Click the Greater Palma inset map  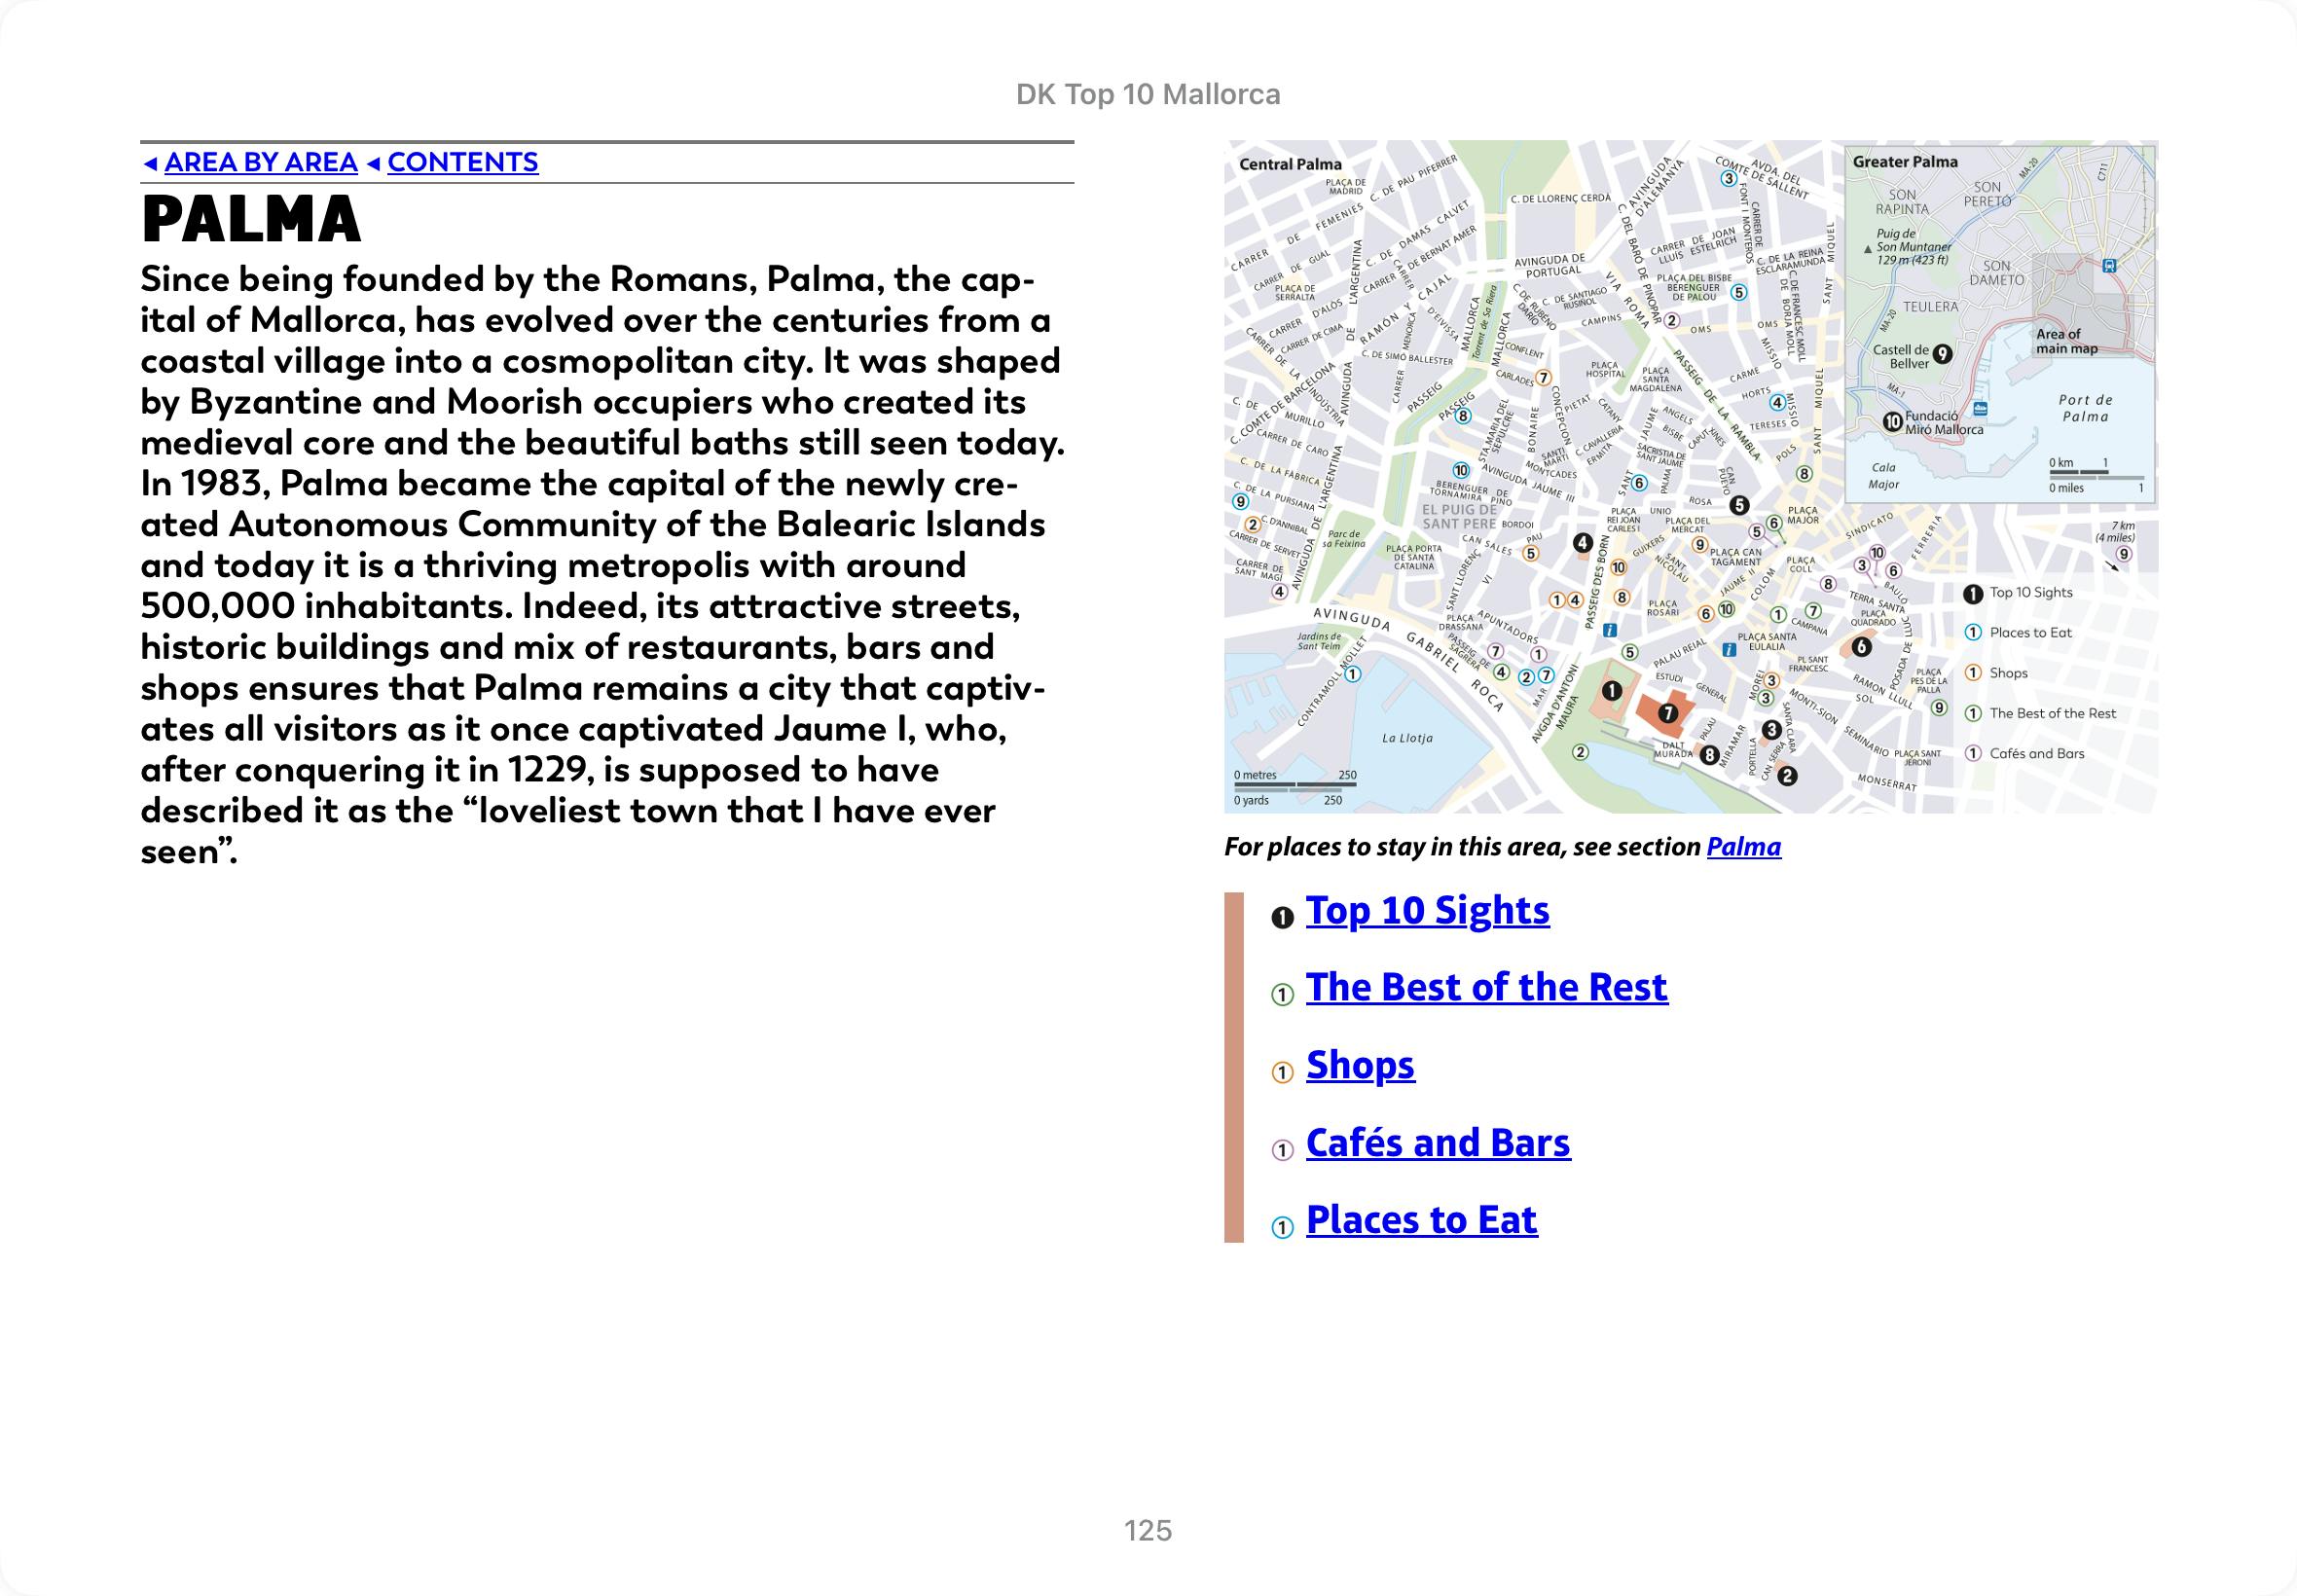coord(1998,322)
